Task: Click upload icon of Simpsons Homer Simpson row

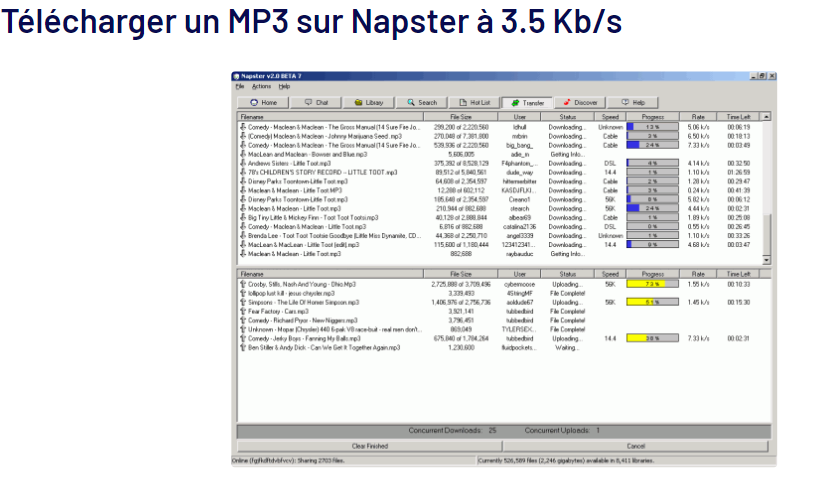Action: tap(243, 302)
